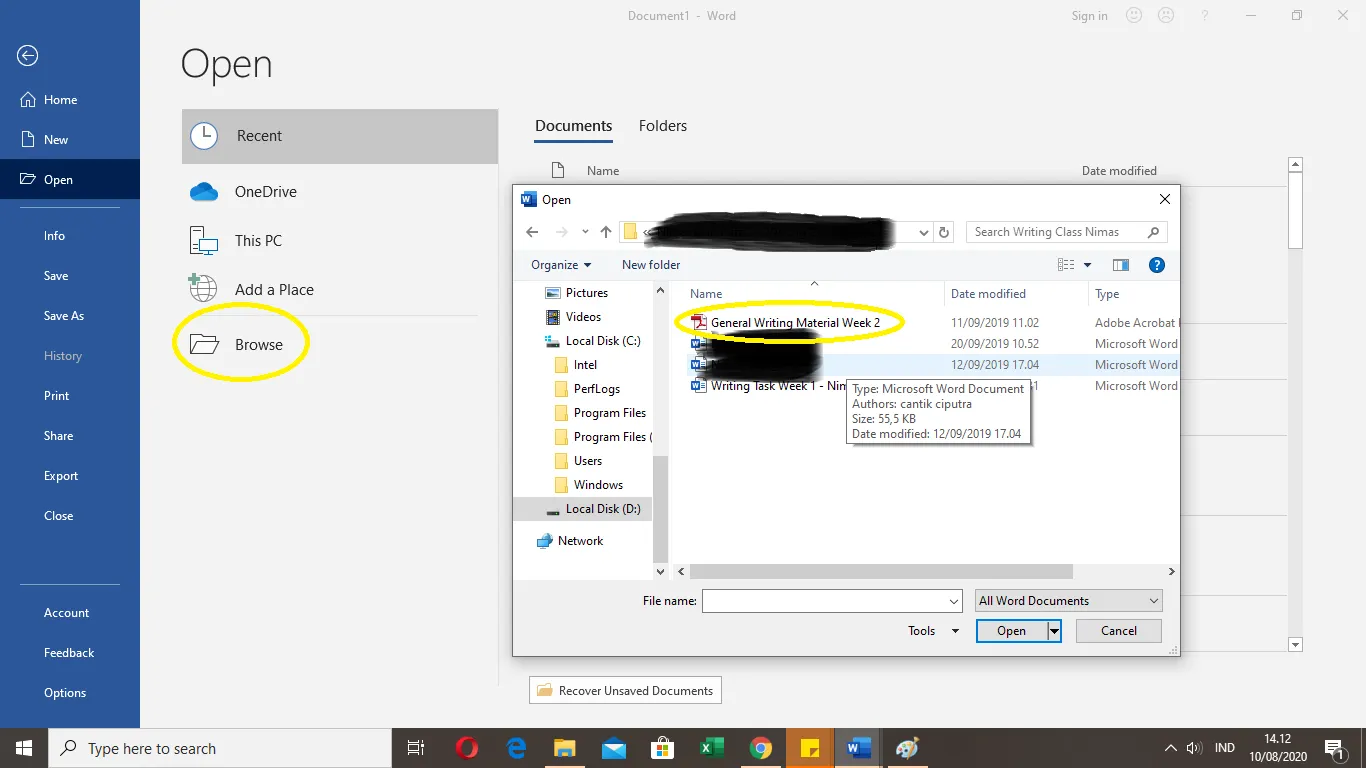Click the Open button's split arrow
Screen dimensions: 1366x768
(x=1054, y=631)
